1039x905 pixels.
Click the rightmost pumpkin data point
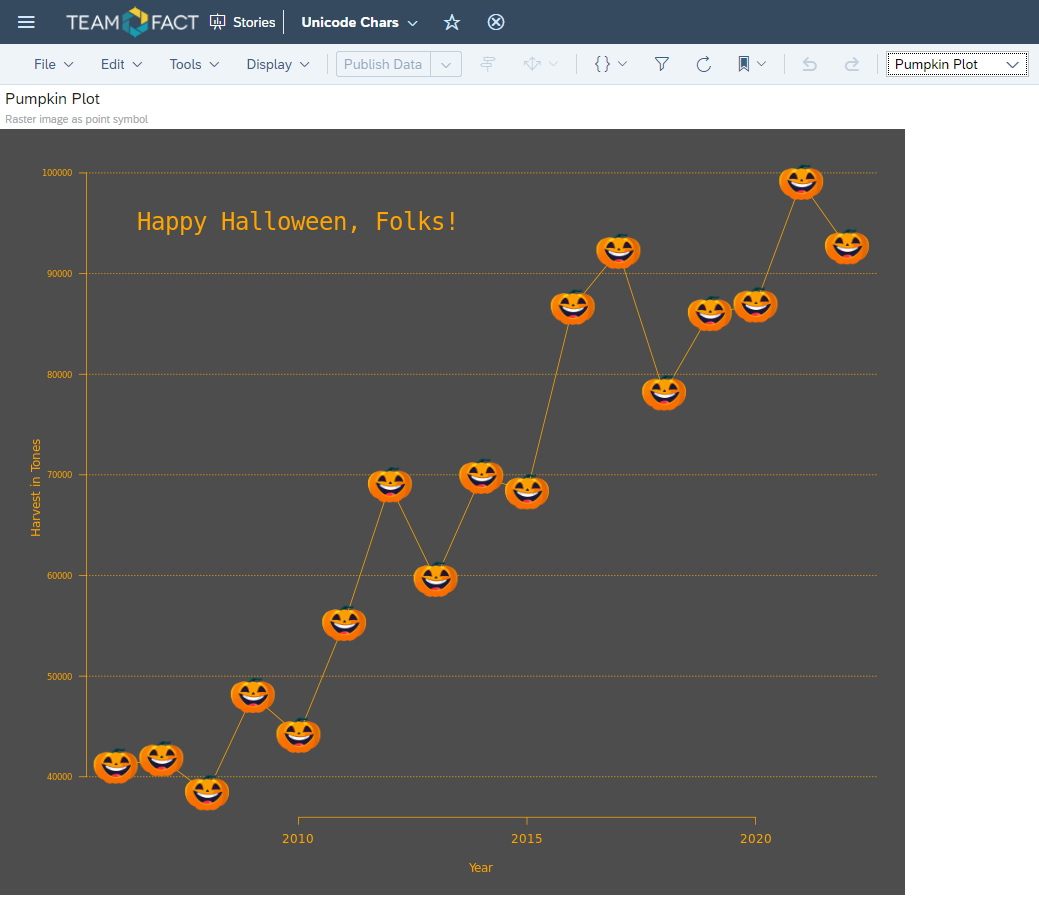(x=847, y=247)
